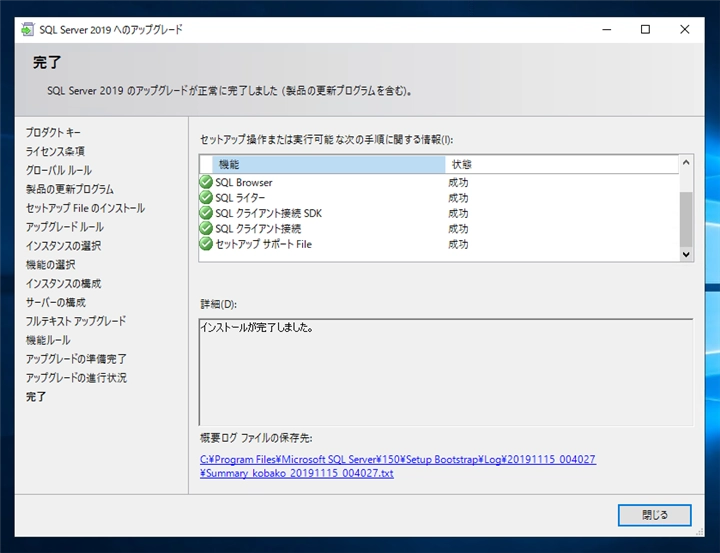The width and height of the screenshot is (720, 553).
Task: Click the インストールが完了しました。 message text
Action: coord(257,327)
